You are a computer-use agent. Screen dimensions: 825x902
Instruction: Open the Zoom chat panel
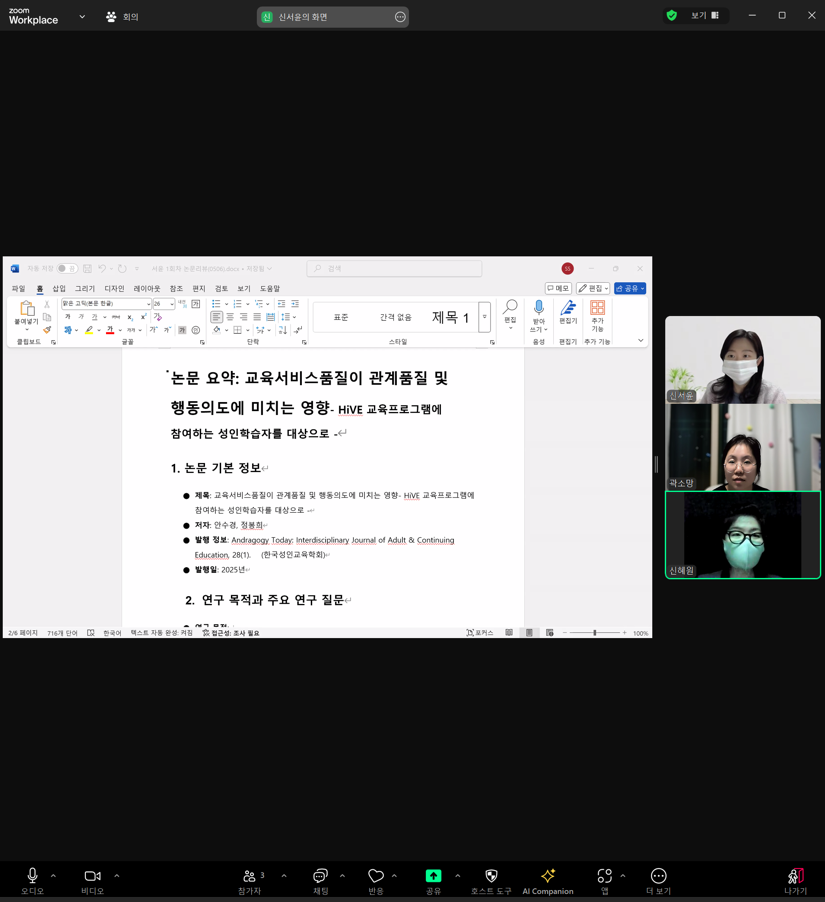tap(320, 878)
